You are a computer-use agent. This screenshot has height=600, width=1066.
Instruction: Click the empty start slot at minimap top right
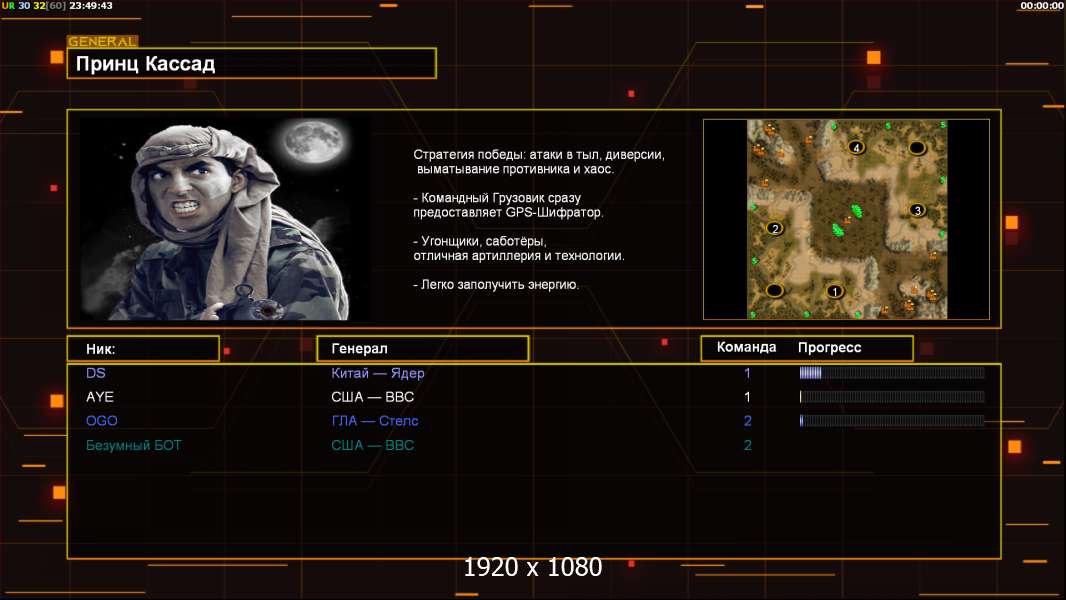click(917, 147)
